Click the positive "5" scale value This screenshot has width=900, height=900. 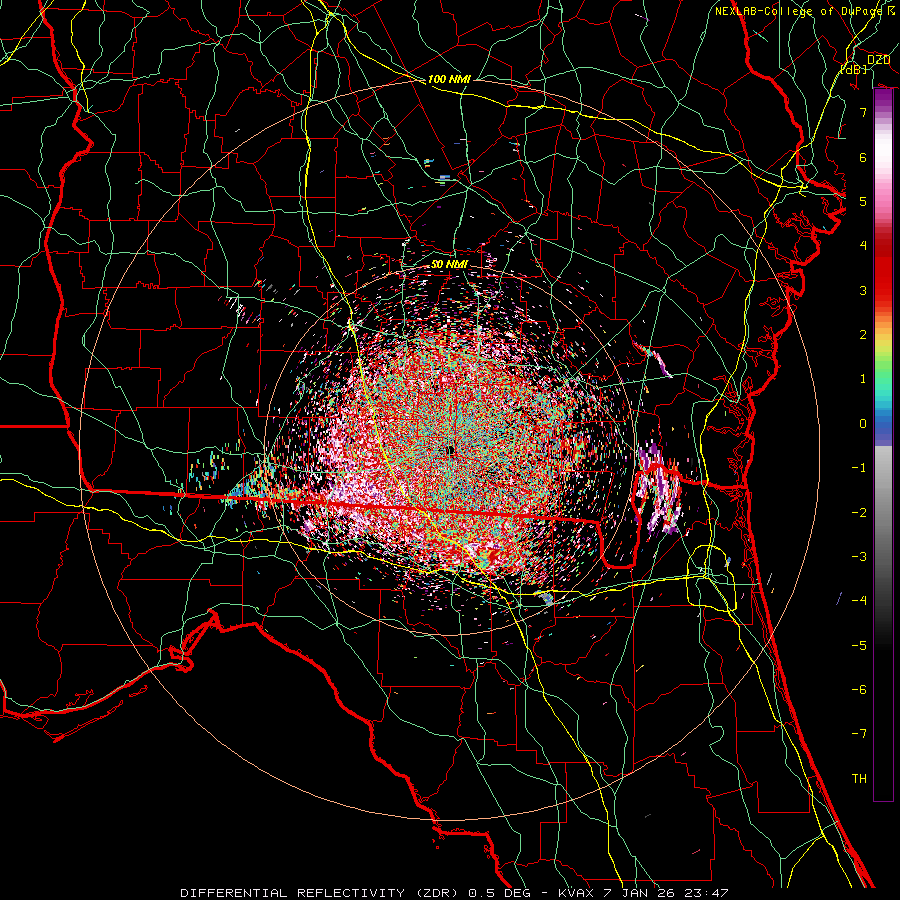tap(863, 201)
